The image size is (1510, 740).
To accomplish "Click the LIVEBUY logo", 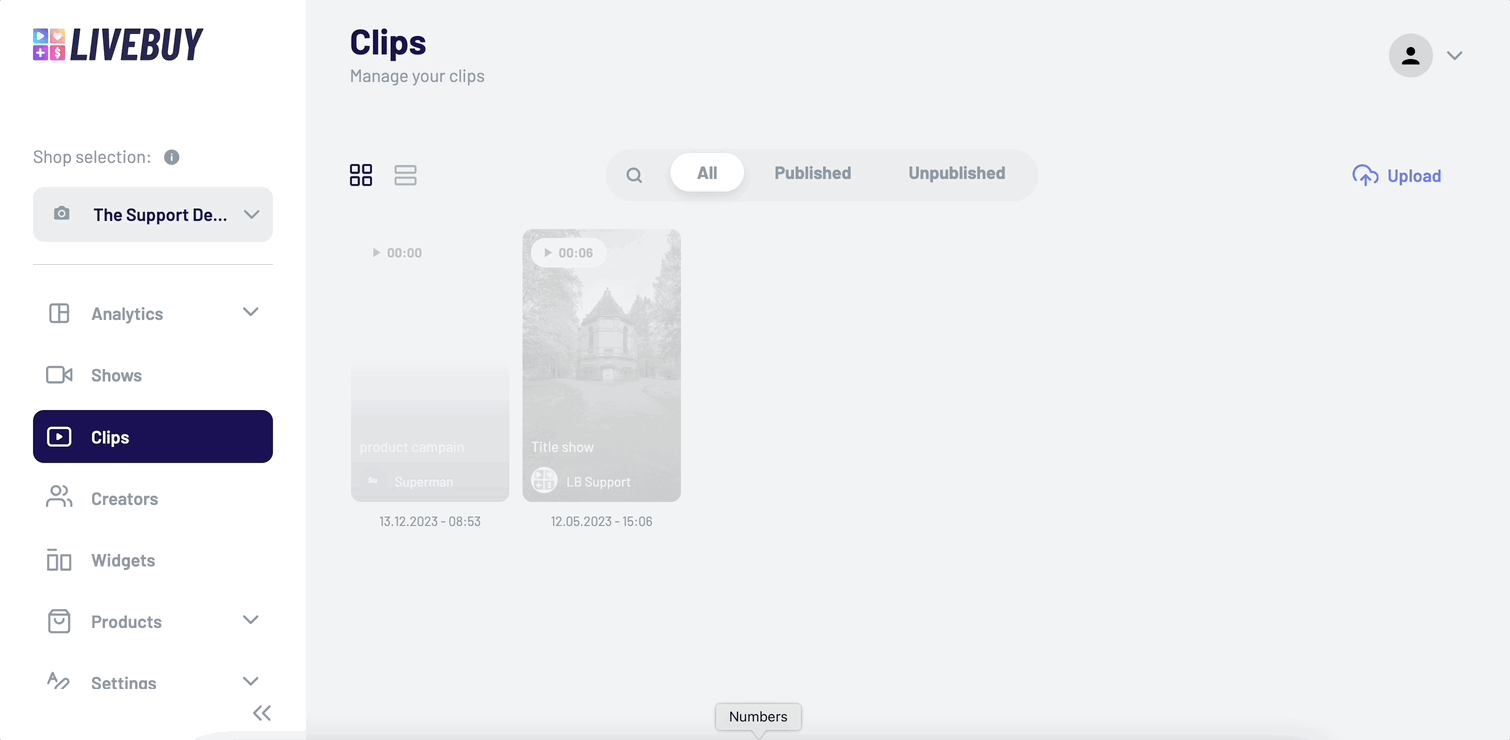I will pos(117,43).
